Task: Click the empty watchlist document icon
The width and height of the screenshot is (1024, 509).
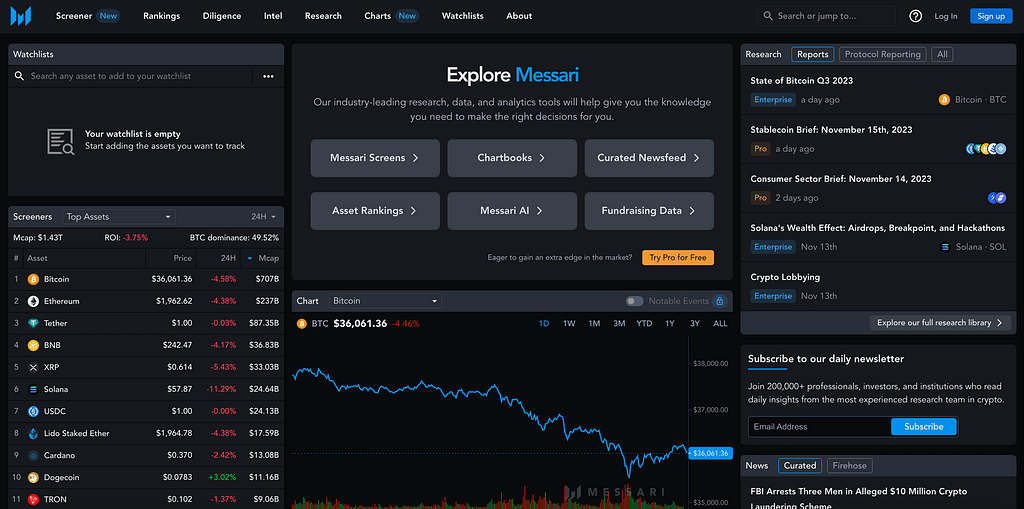Action: [60, 141]
